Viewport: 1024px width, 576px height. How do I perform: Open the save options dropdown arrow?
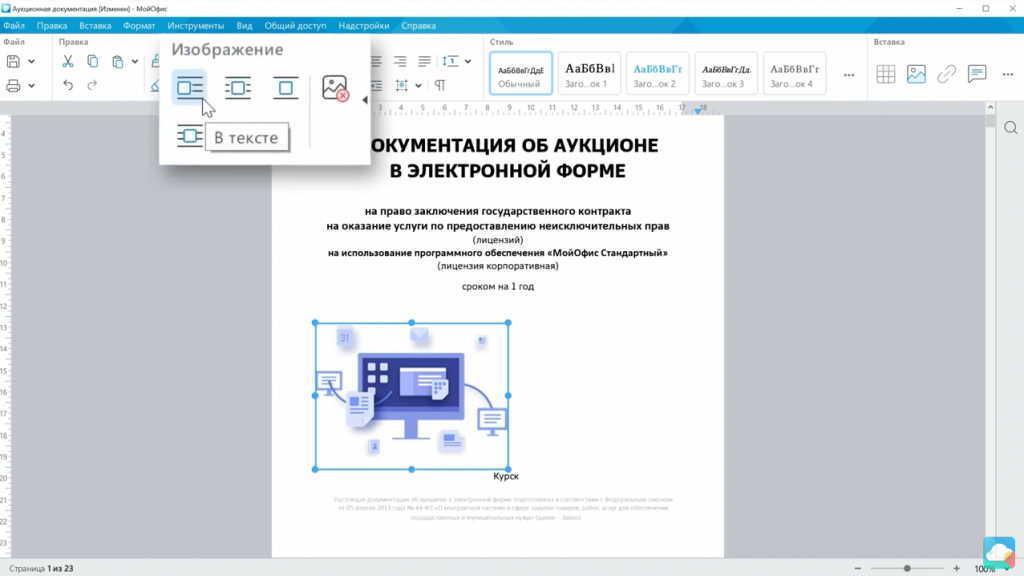point(31,61)
